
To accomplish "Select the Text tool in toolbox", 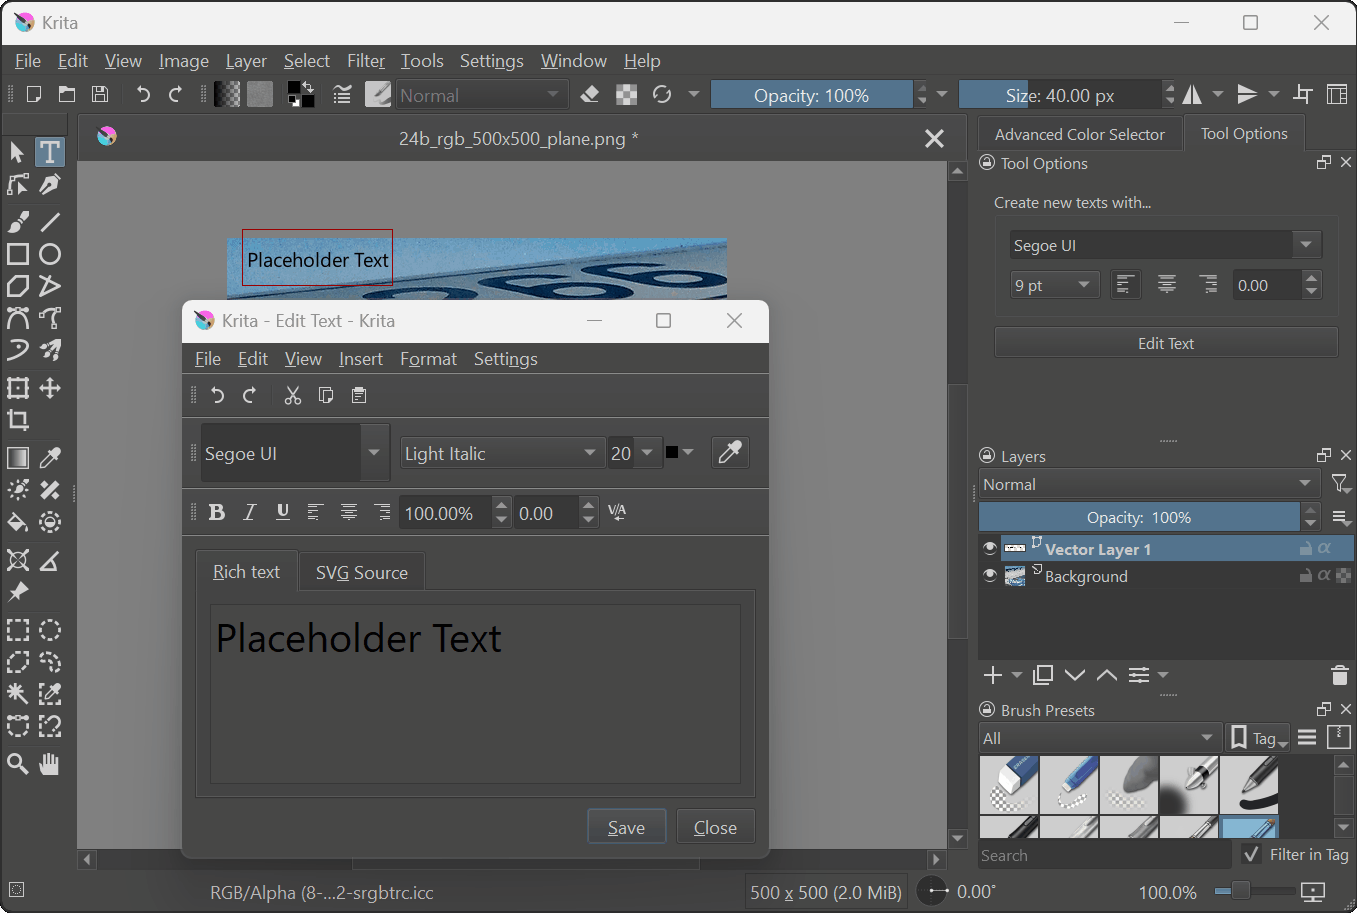I will coord(49,152).
